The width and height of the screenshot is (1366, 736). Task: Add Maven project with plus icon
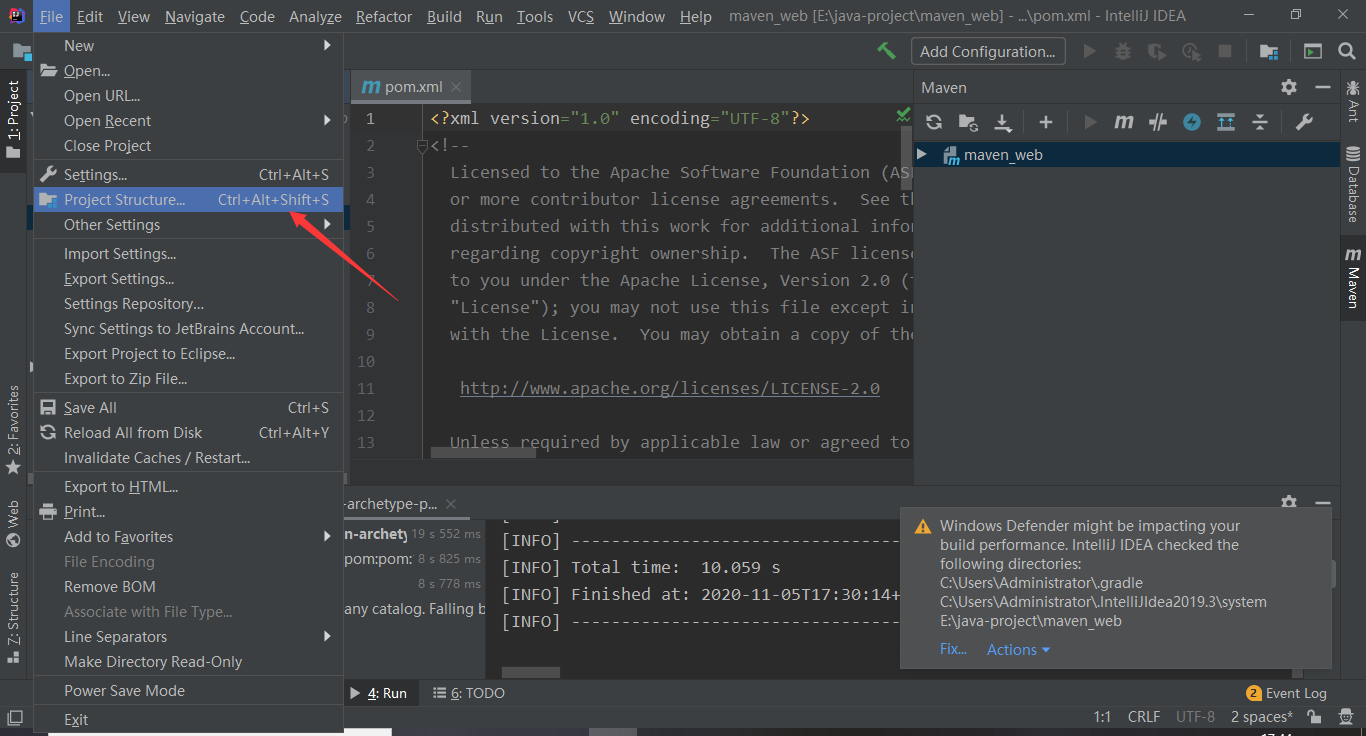point(1046,122)
